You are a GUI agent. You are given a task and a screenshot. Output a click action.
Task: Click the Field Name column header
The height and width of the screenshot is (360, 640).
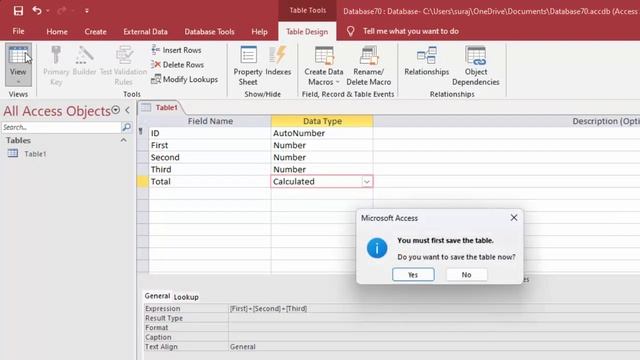(x=210, y=121)
